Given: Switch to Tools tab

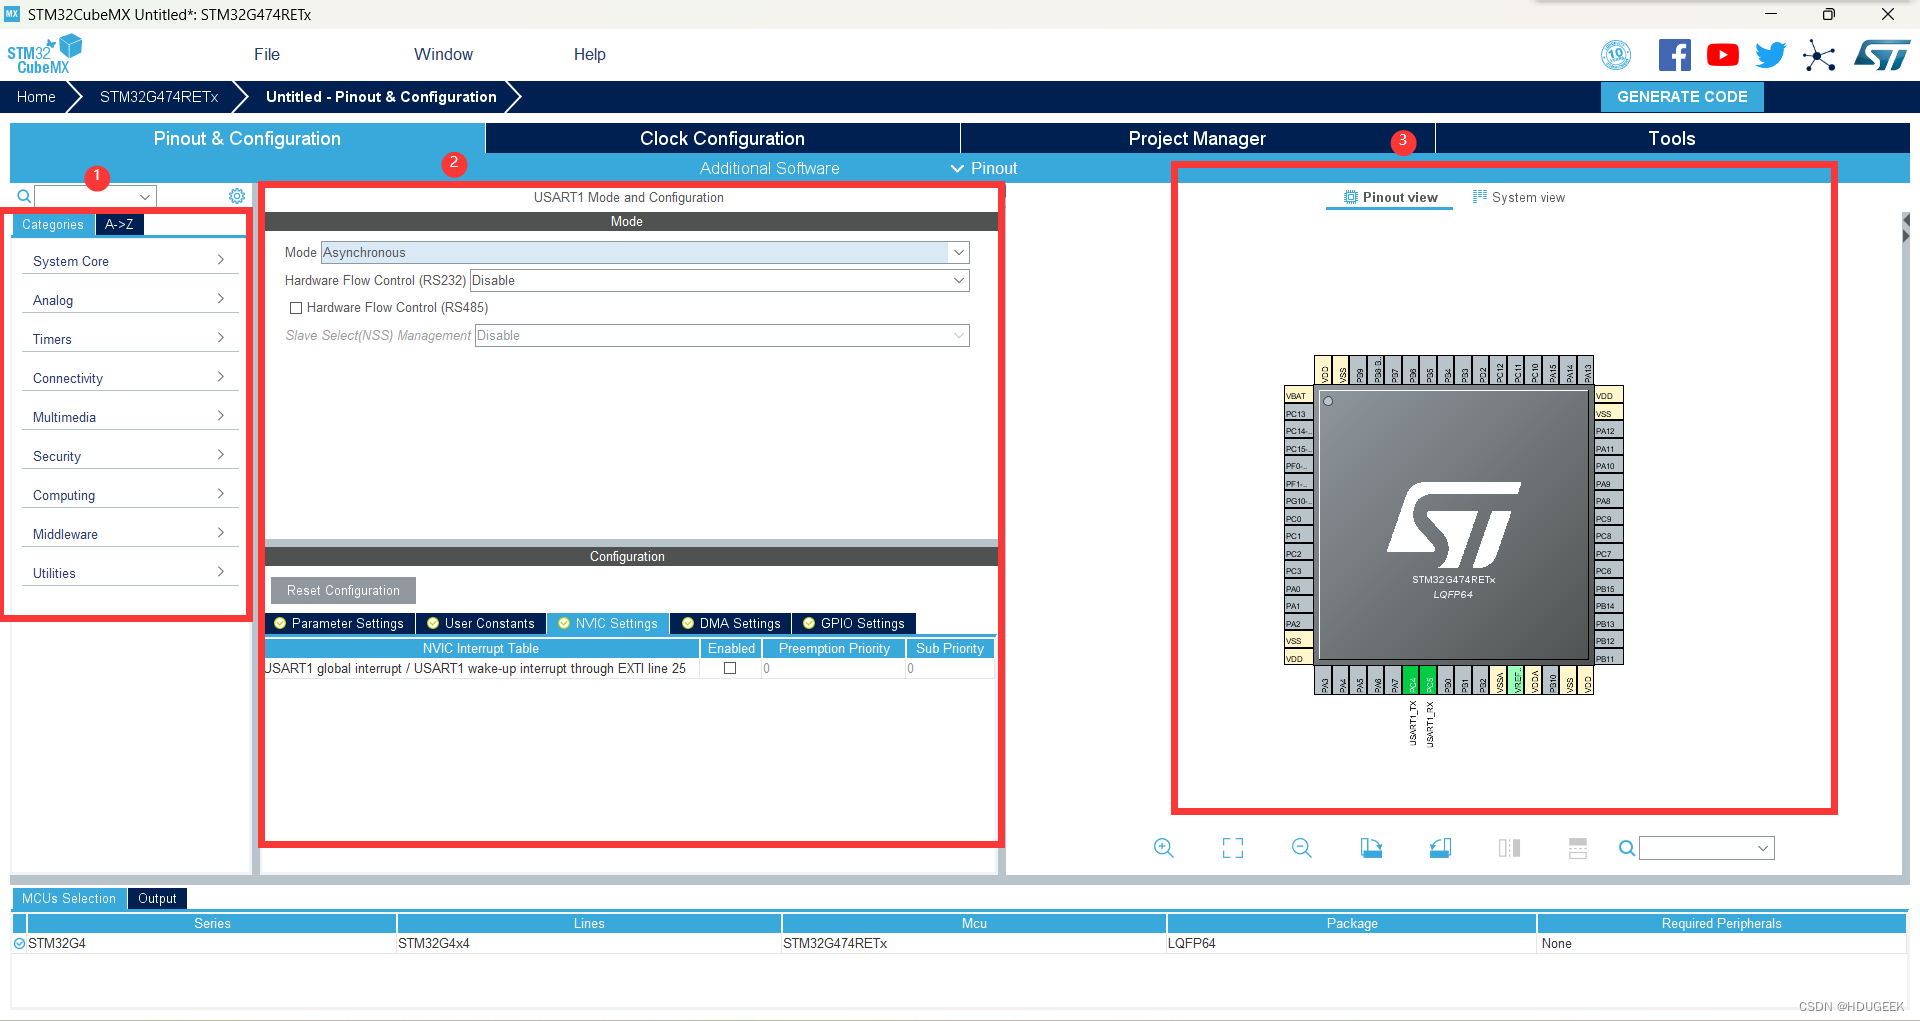Looking at the screenshot, I should tap(1672, 138).
